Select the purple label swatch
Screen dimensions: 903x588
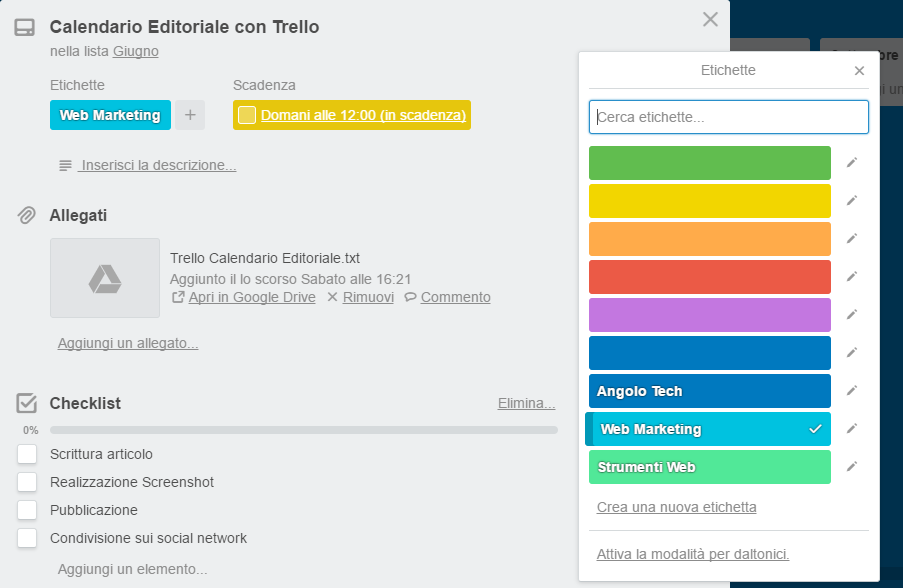tap(710, 315)
